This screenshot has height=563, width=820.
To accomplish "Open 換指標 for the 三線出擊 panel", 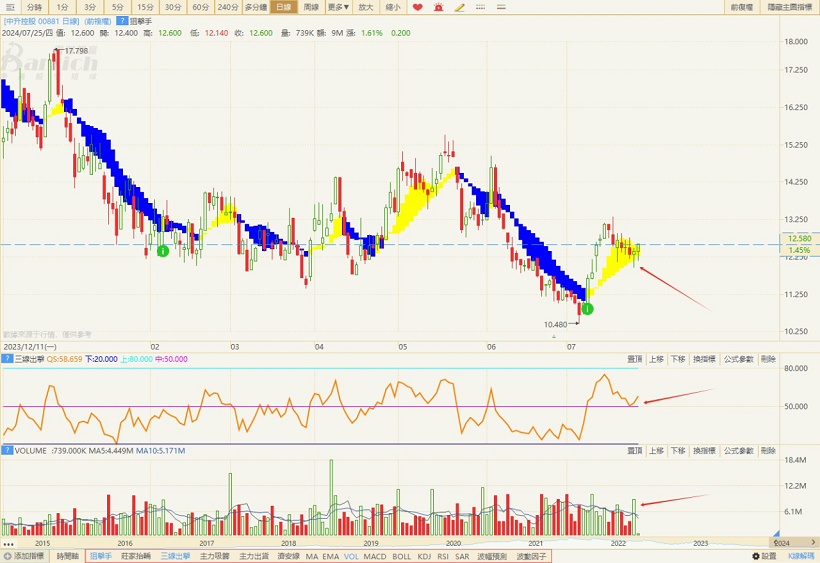I will coord(702,358).
